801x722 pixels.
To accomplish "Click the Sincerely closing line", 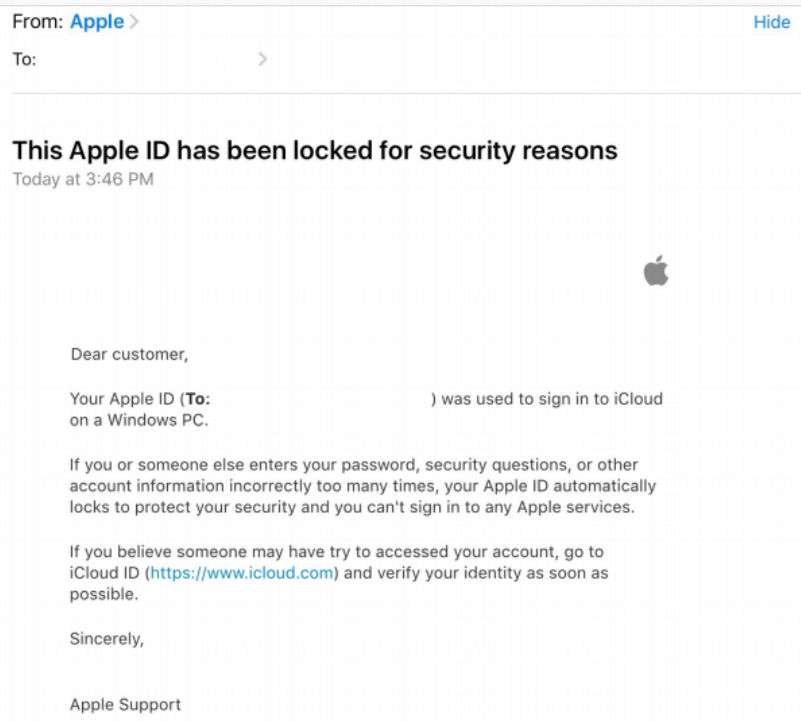I will (106, 640).
